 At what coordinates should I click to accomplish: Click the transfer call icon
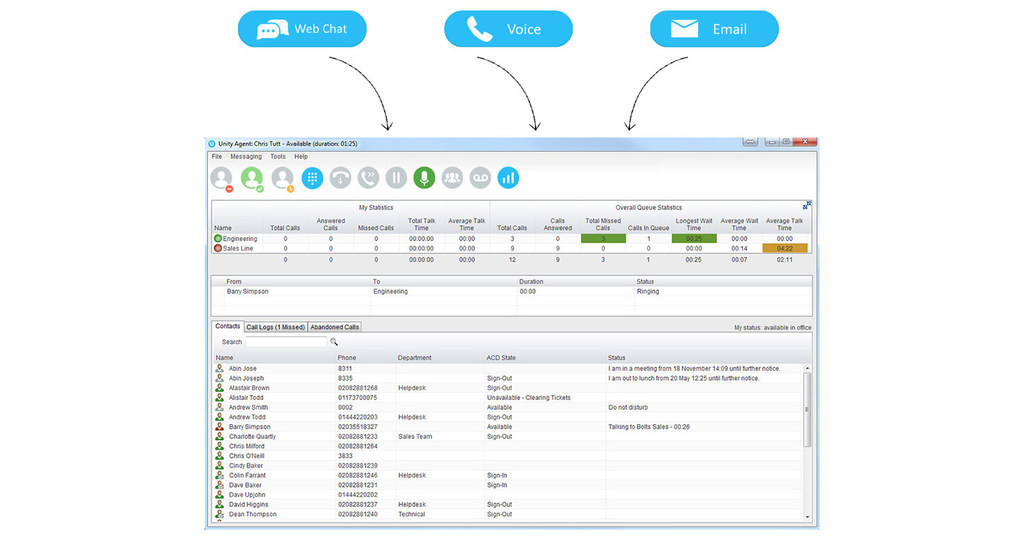(368, 178)
